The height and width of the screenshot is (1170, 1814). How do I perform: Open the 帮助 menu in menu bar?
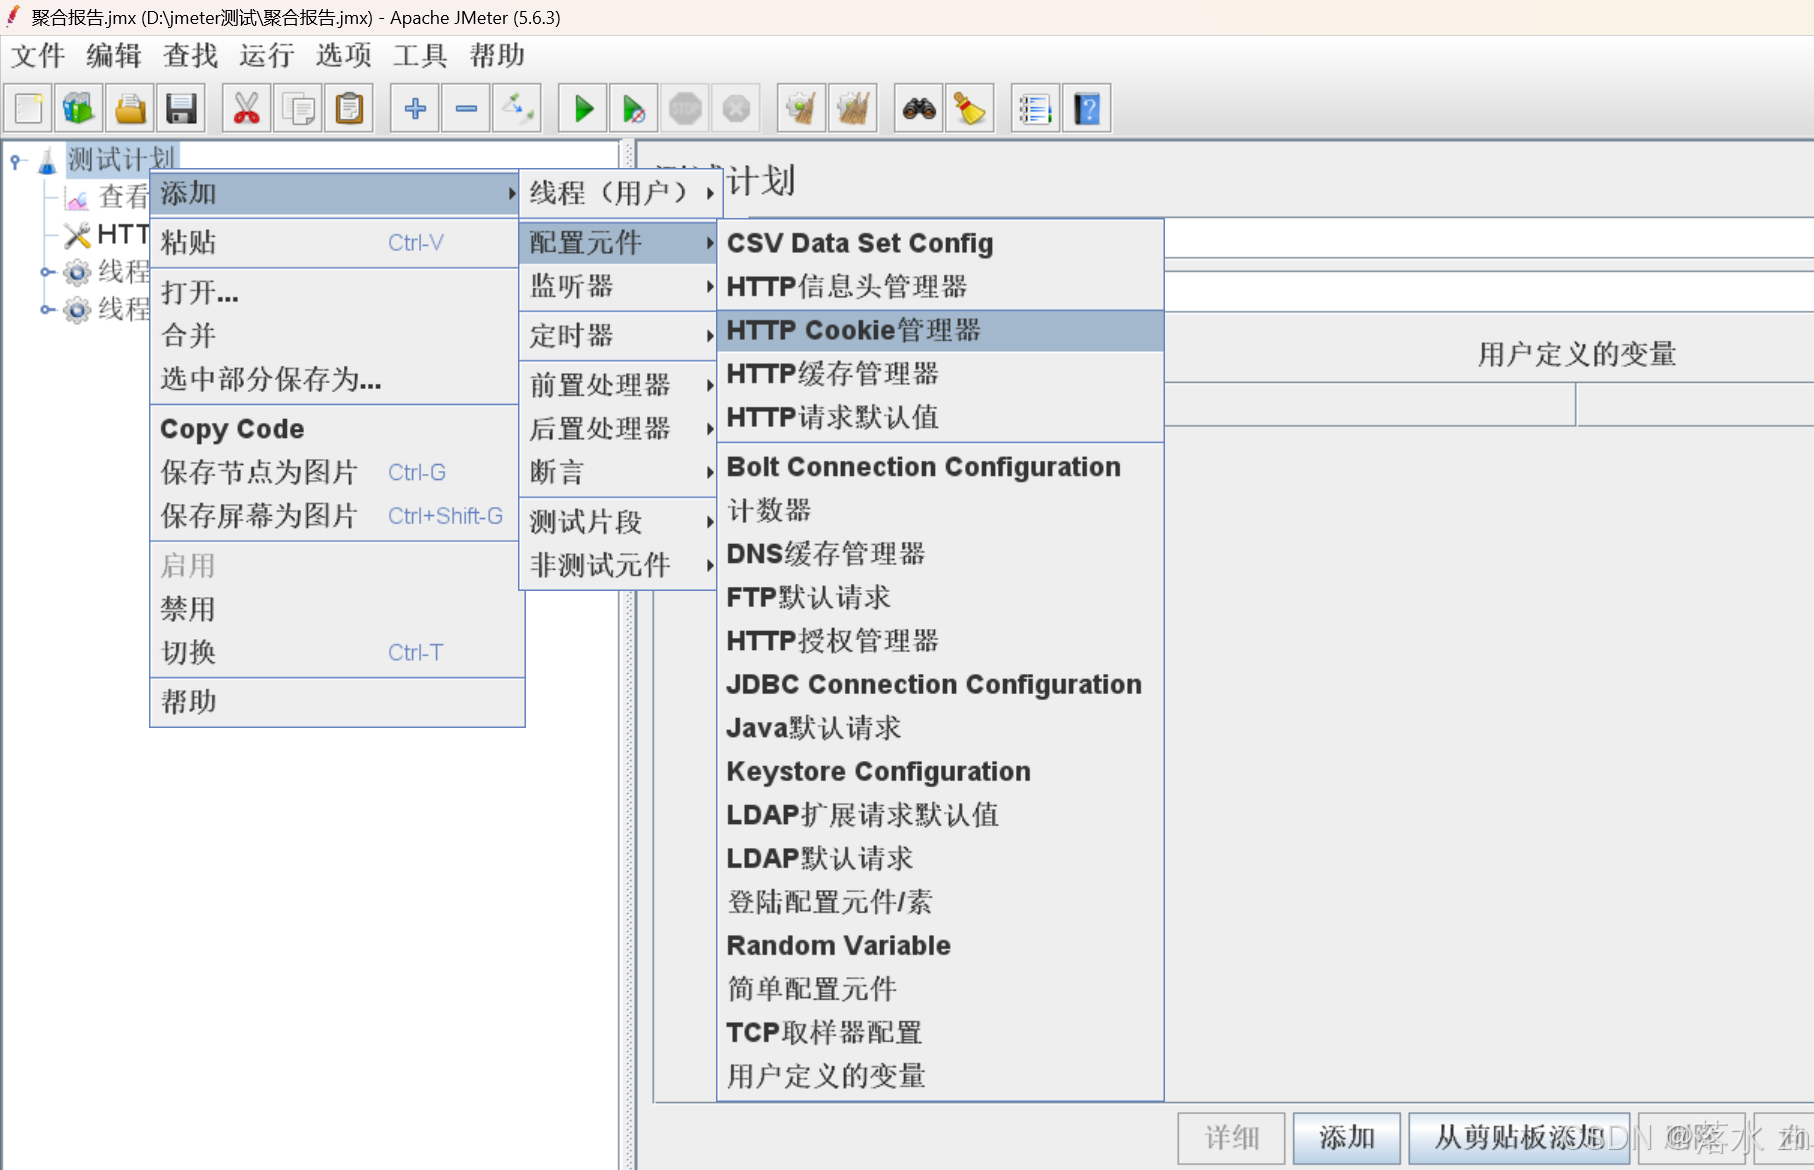point(497,55)
